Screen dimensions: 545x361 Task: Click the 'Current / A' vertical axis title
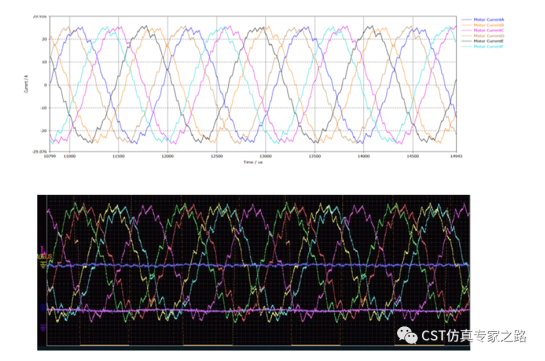(x=26, y=84)
